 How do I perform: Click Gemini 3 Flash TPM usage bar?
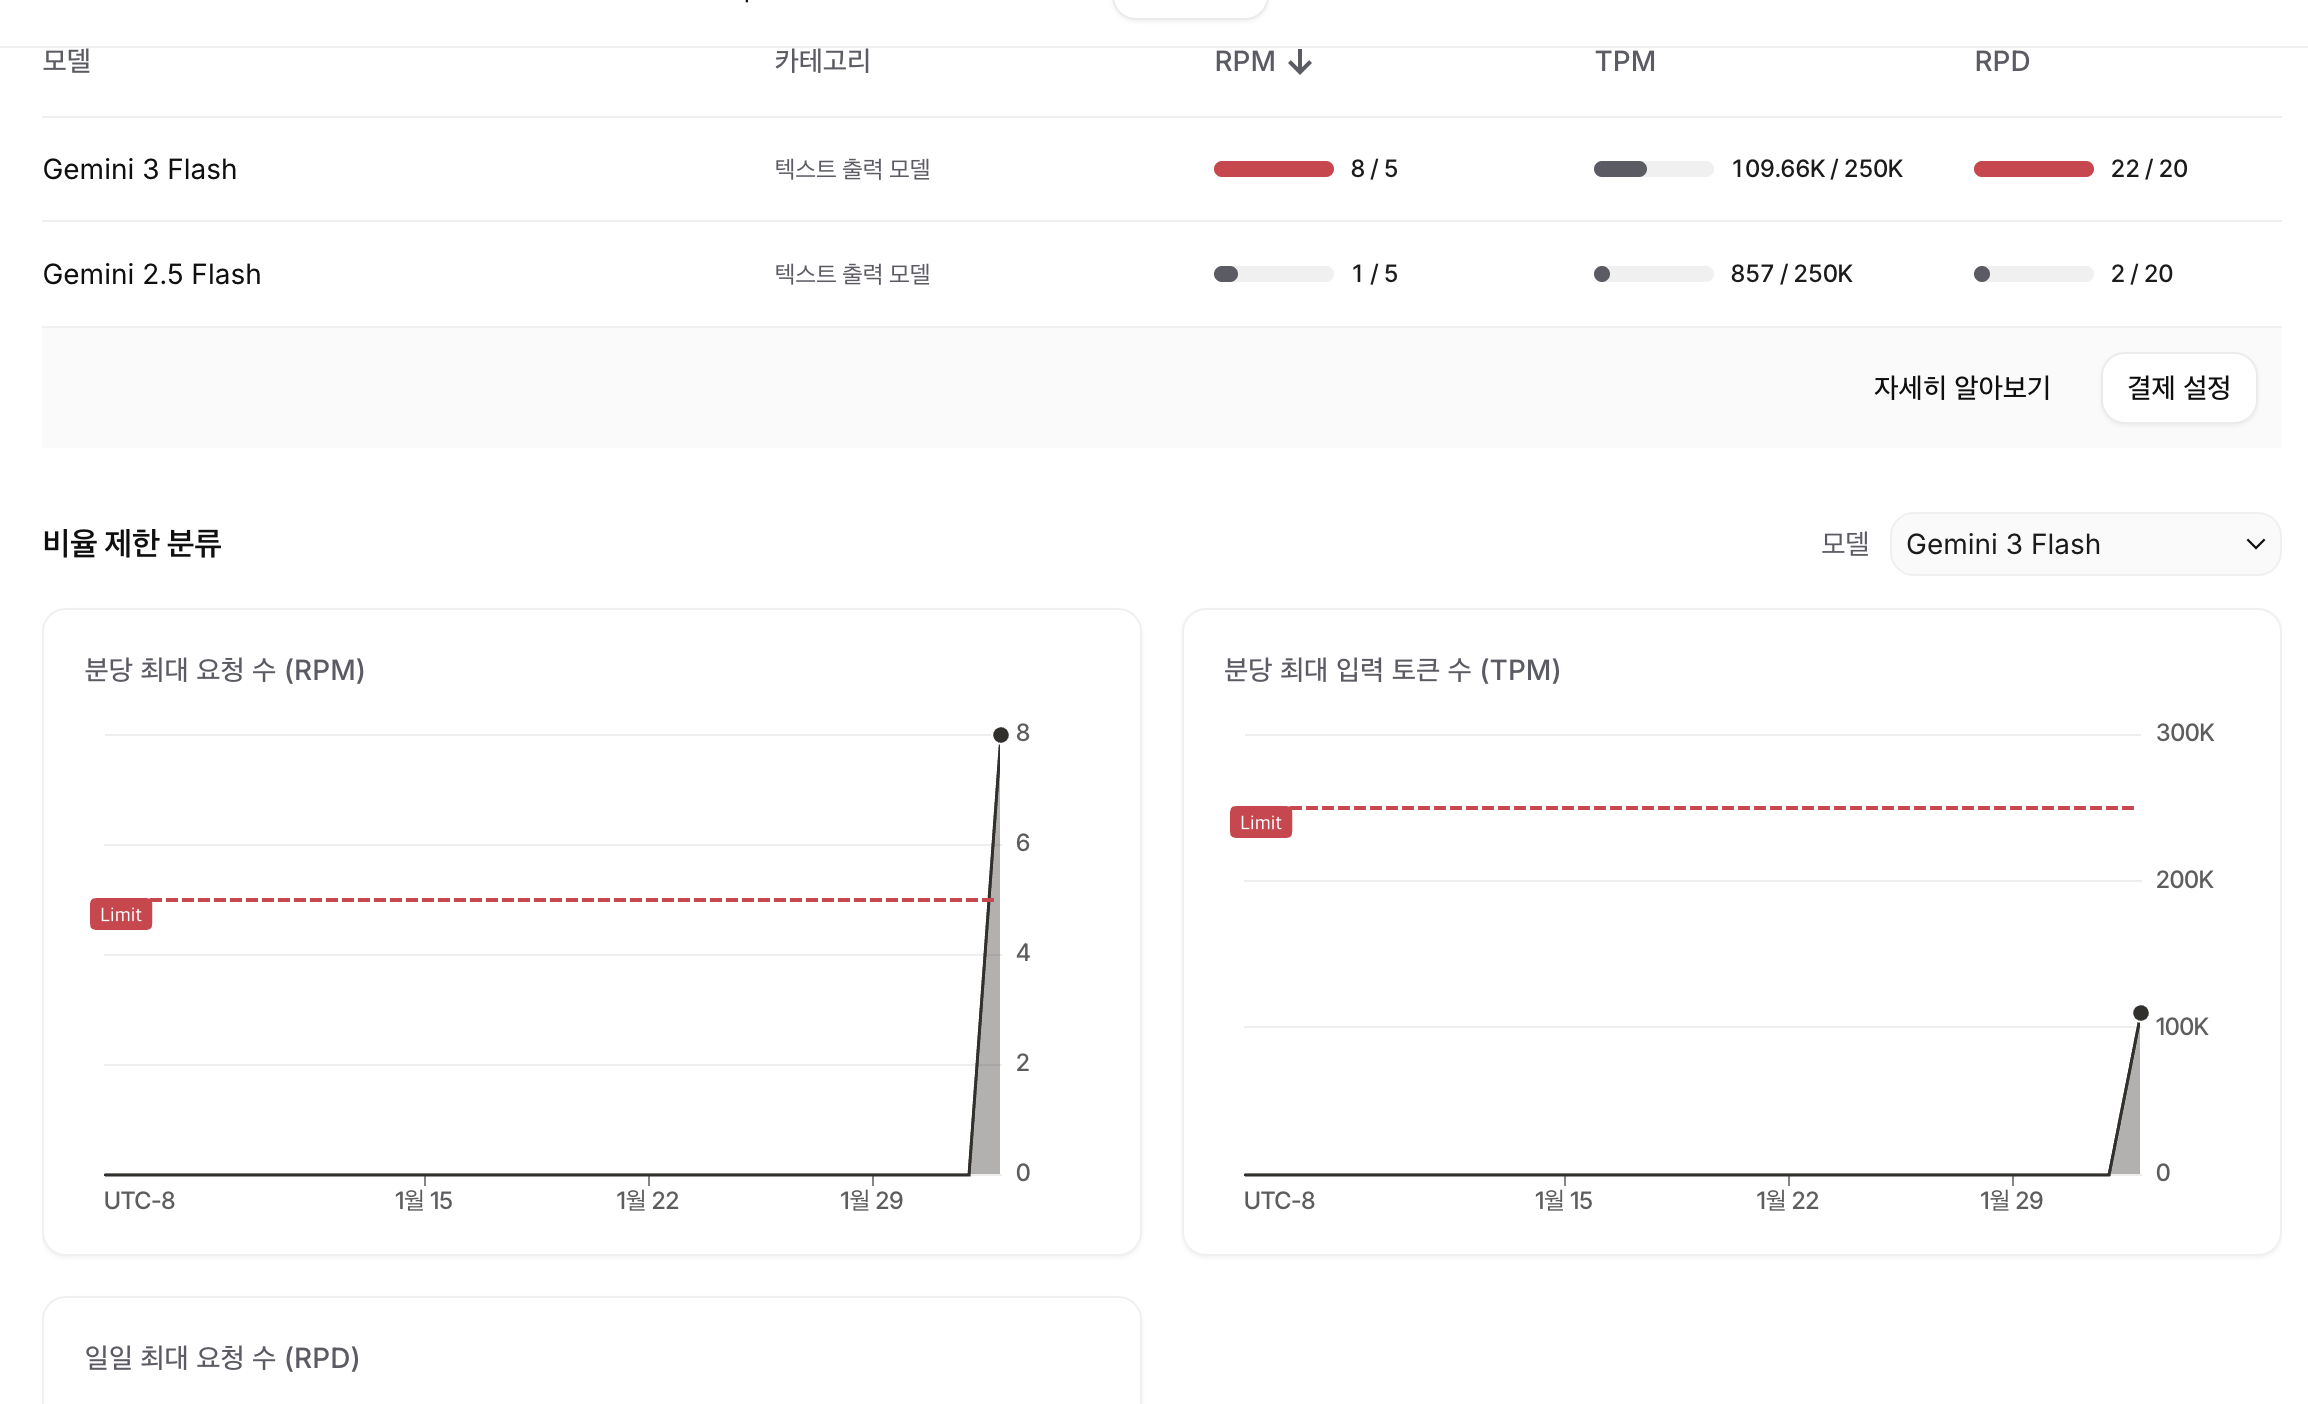[1652, 169]
